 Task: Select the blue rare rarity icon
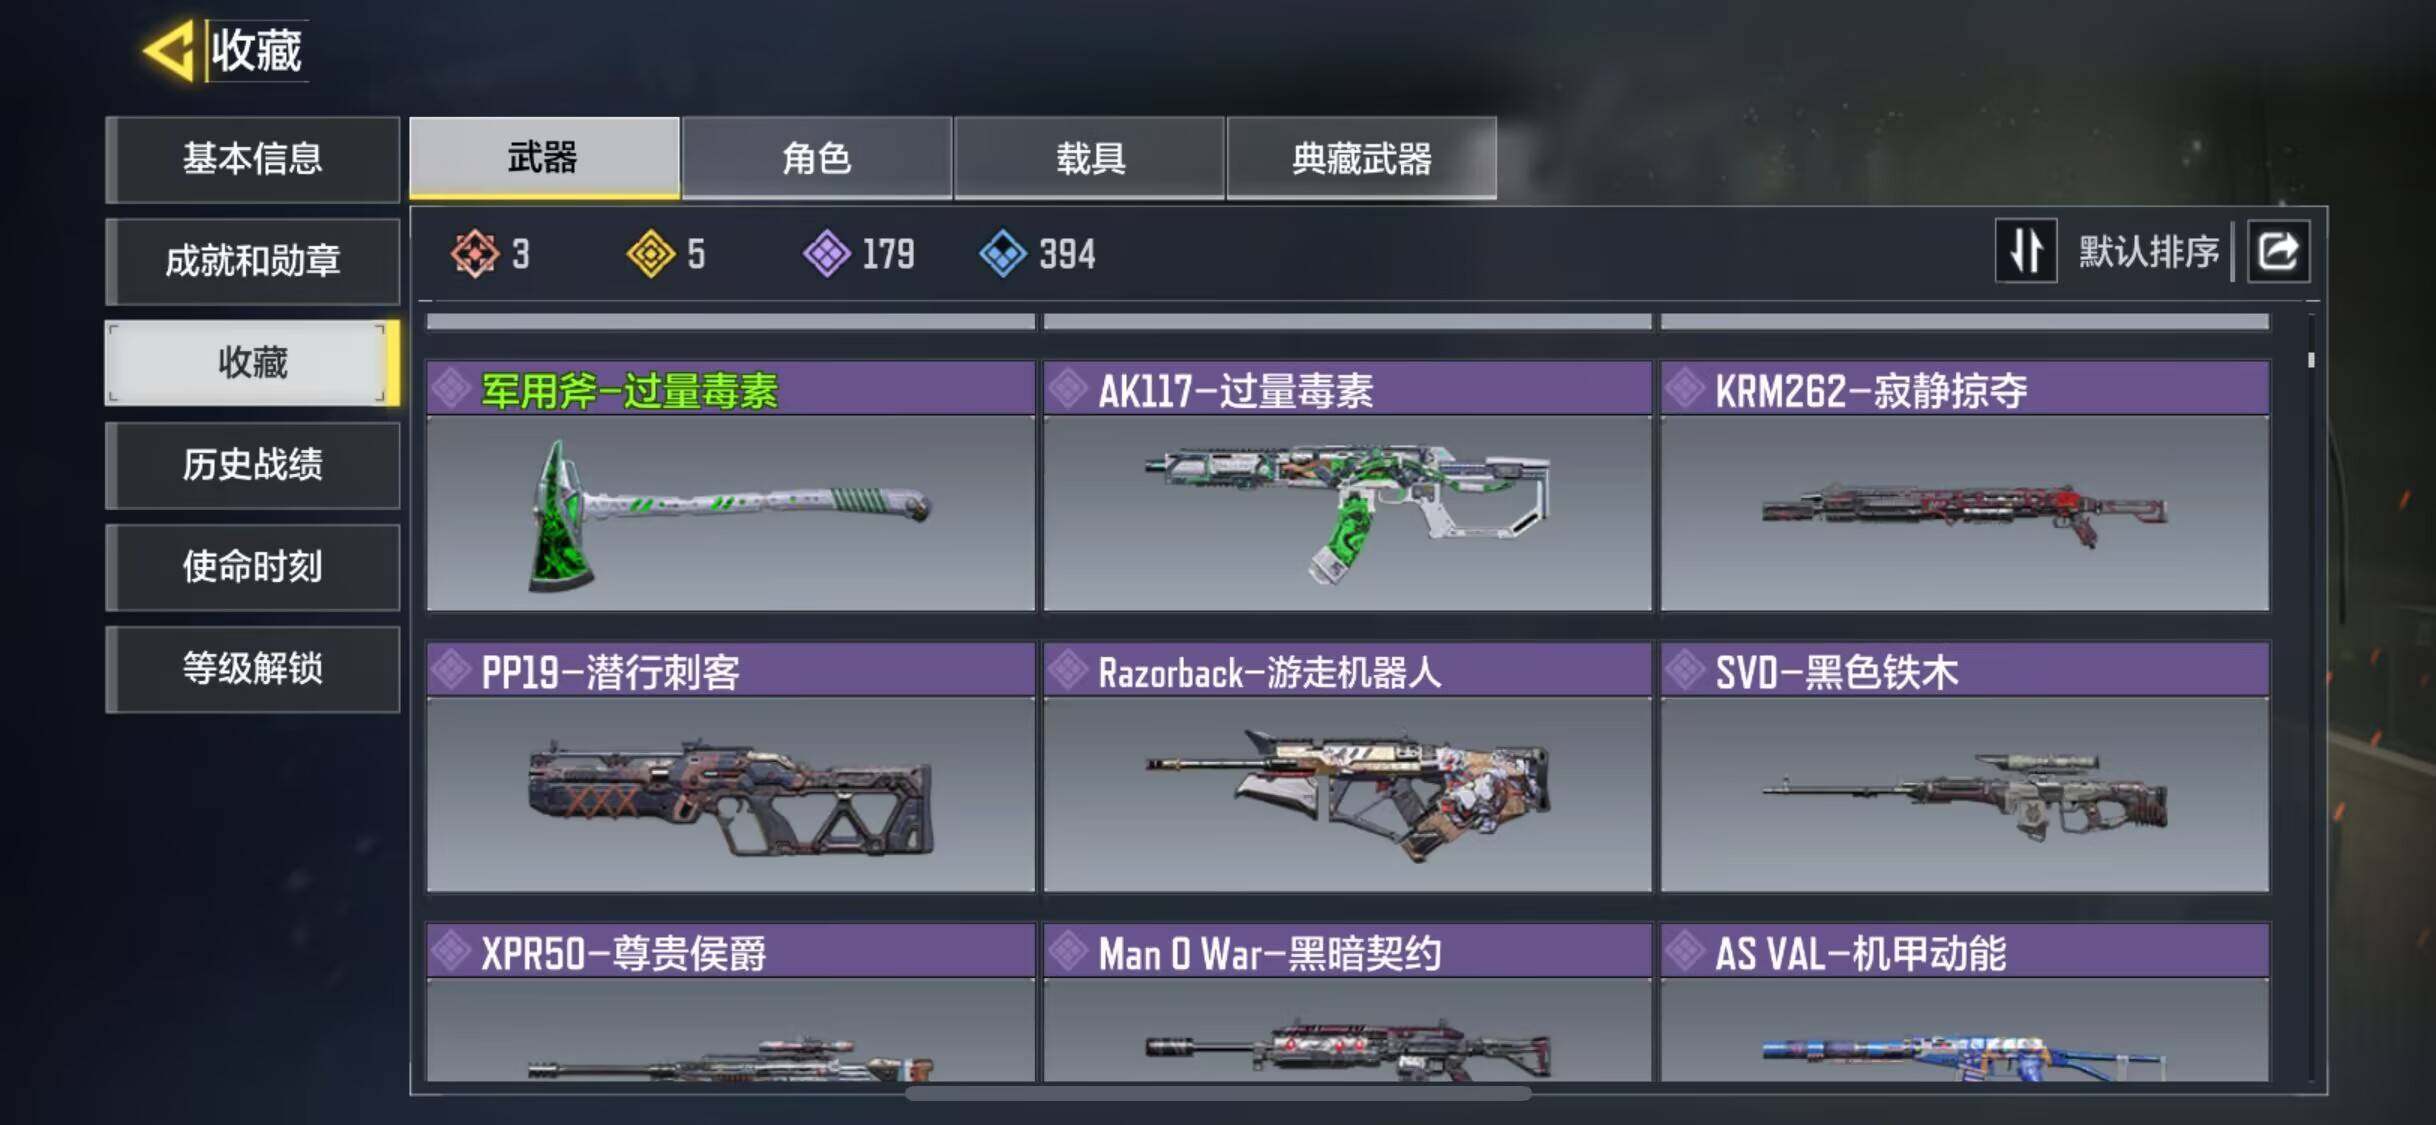click(1003, 253)
